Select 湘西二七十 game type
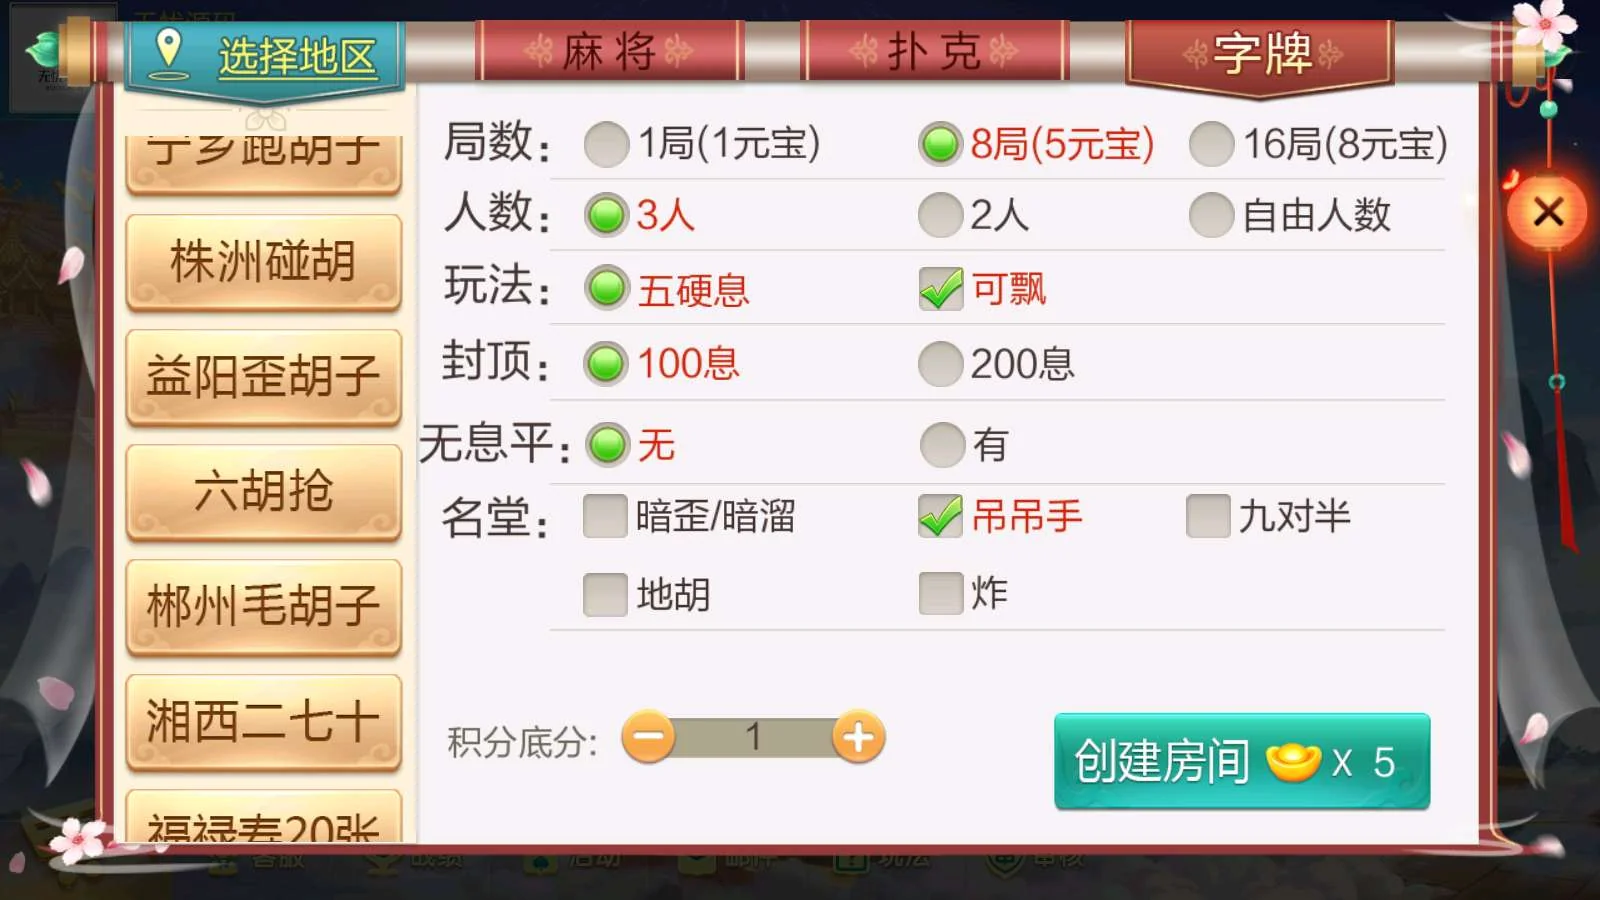Image resolution: width=1600 pixels, height=900 pixels. 264,722
